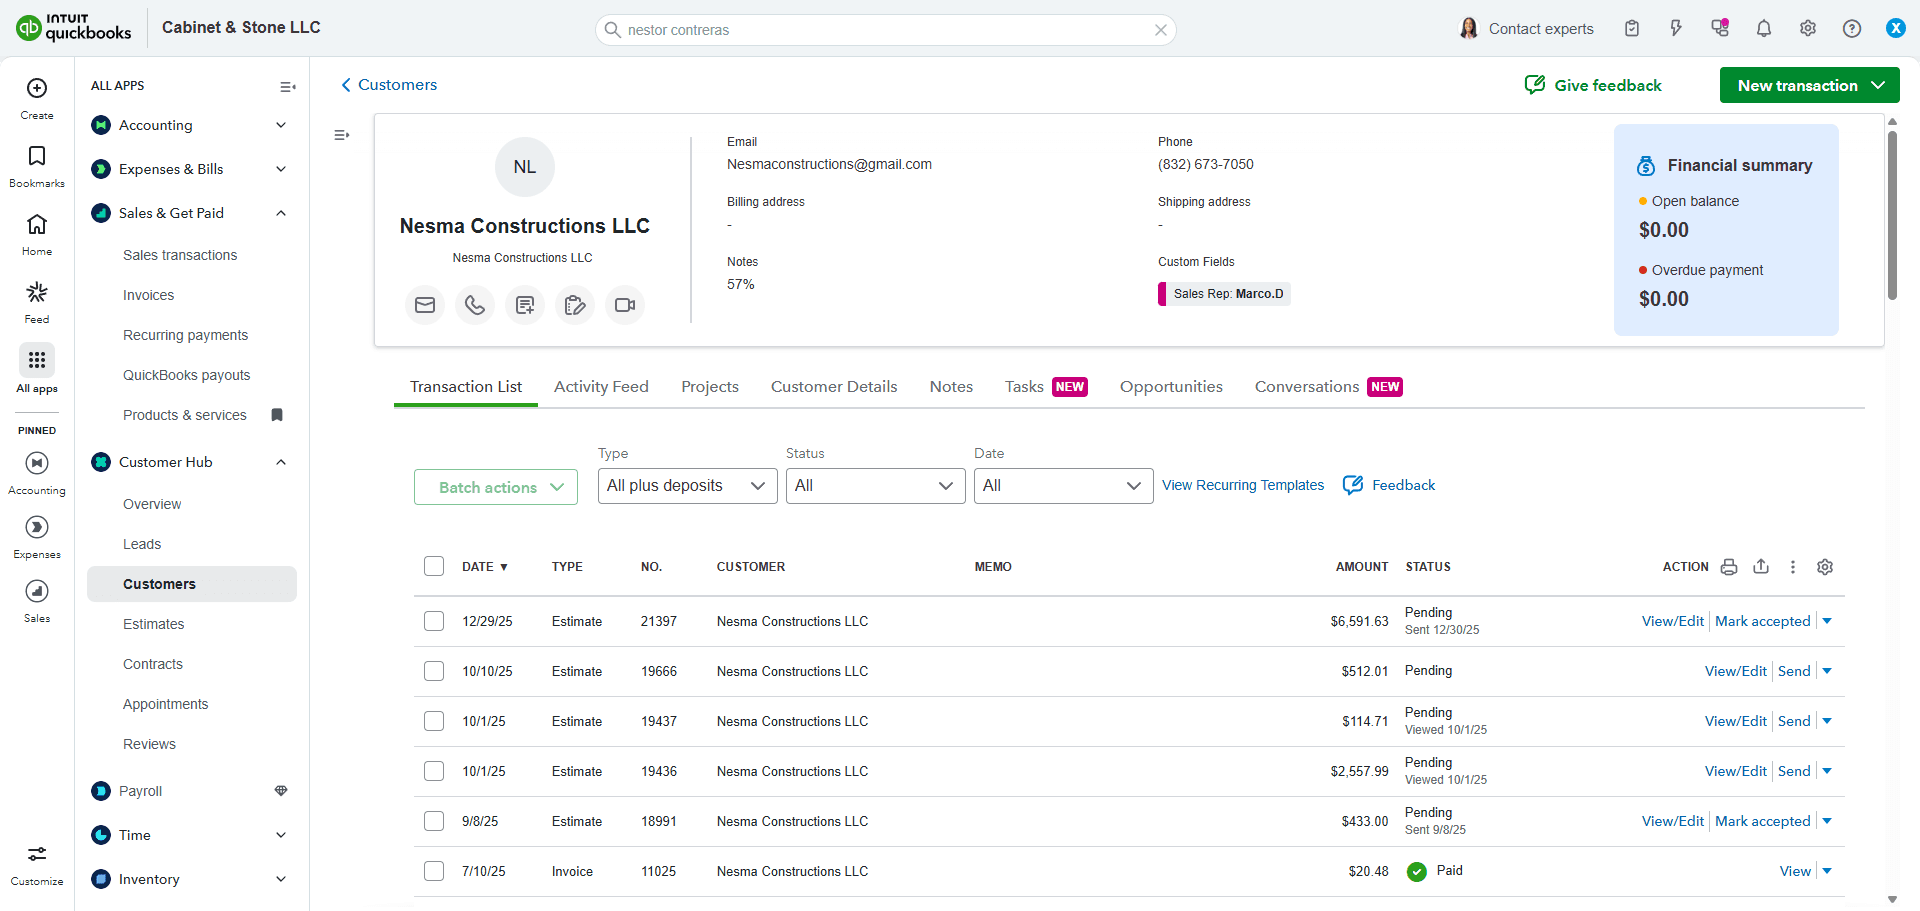Screen dimensions: 1920x911
Task: Open the clipboard tasks icon in header
Action: 1632,29
